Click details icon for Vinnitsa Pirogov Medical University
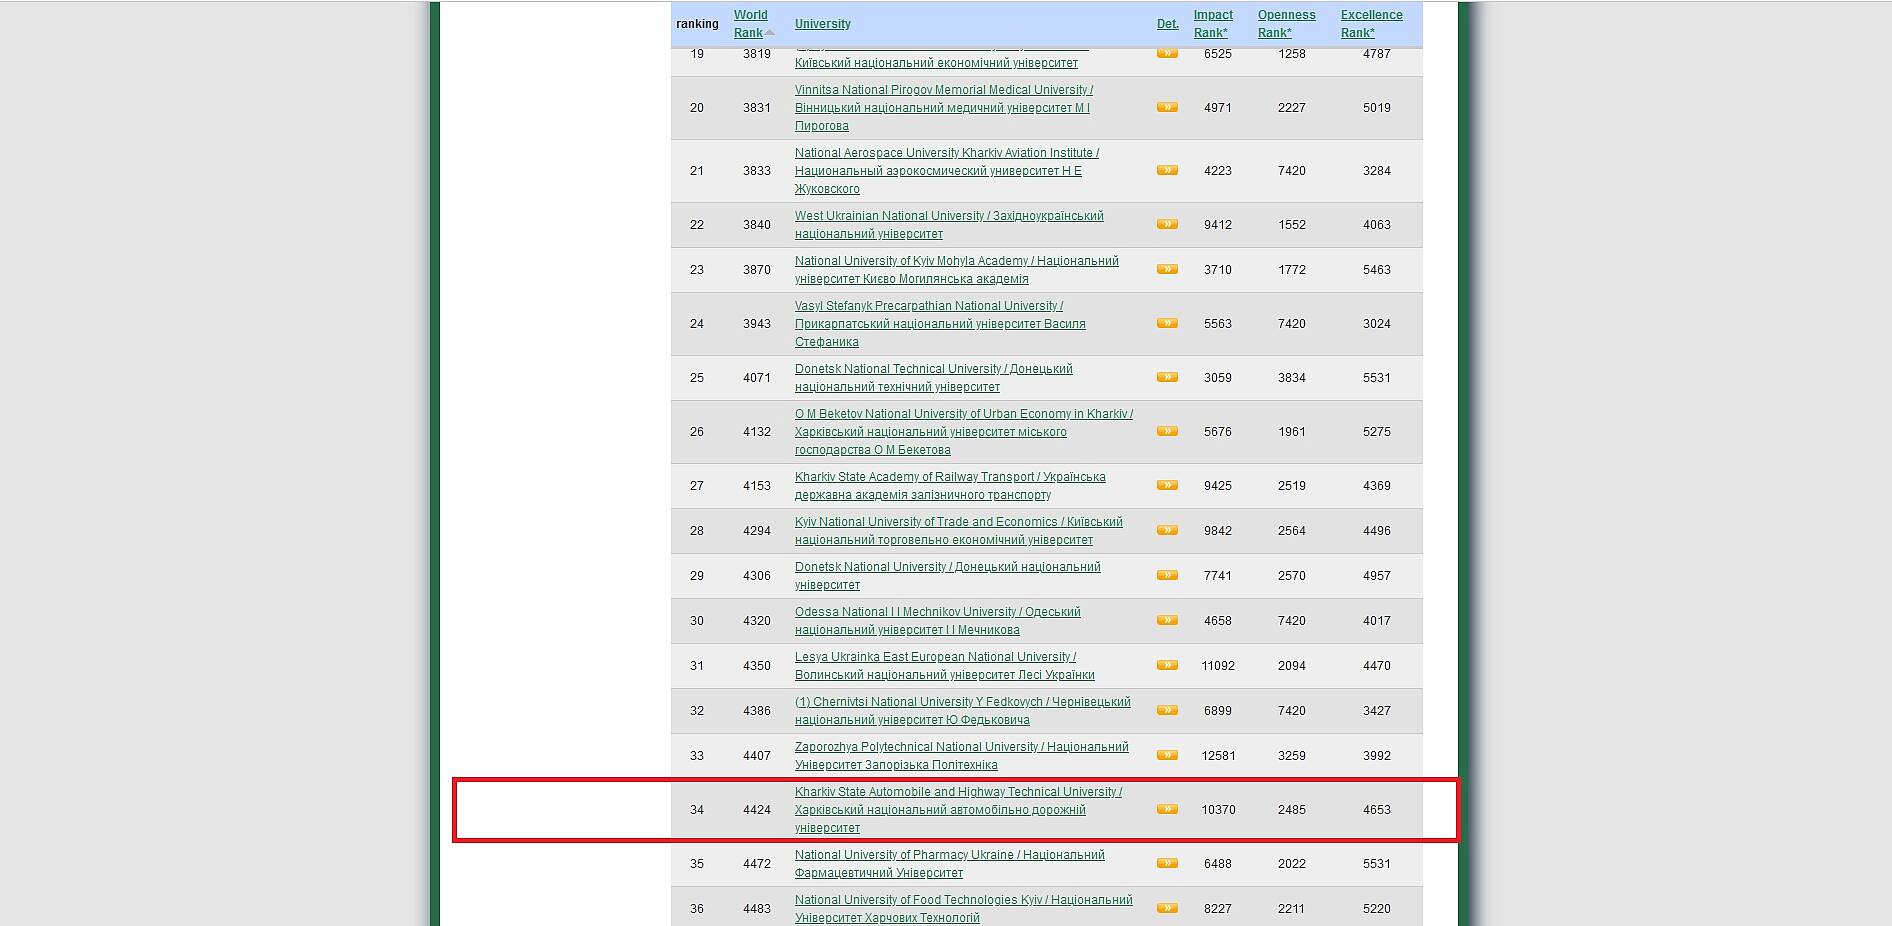 tap(1167, 107)
